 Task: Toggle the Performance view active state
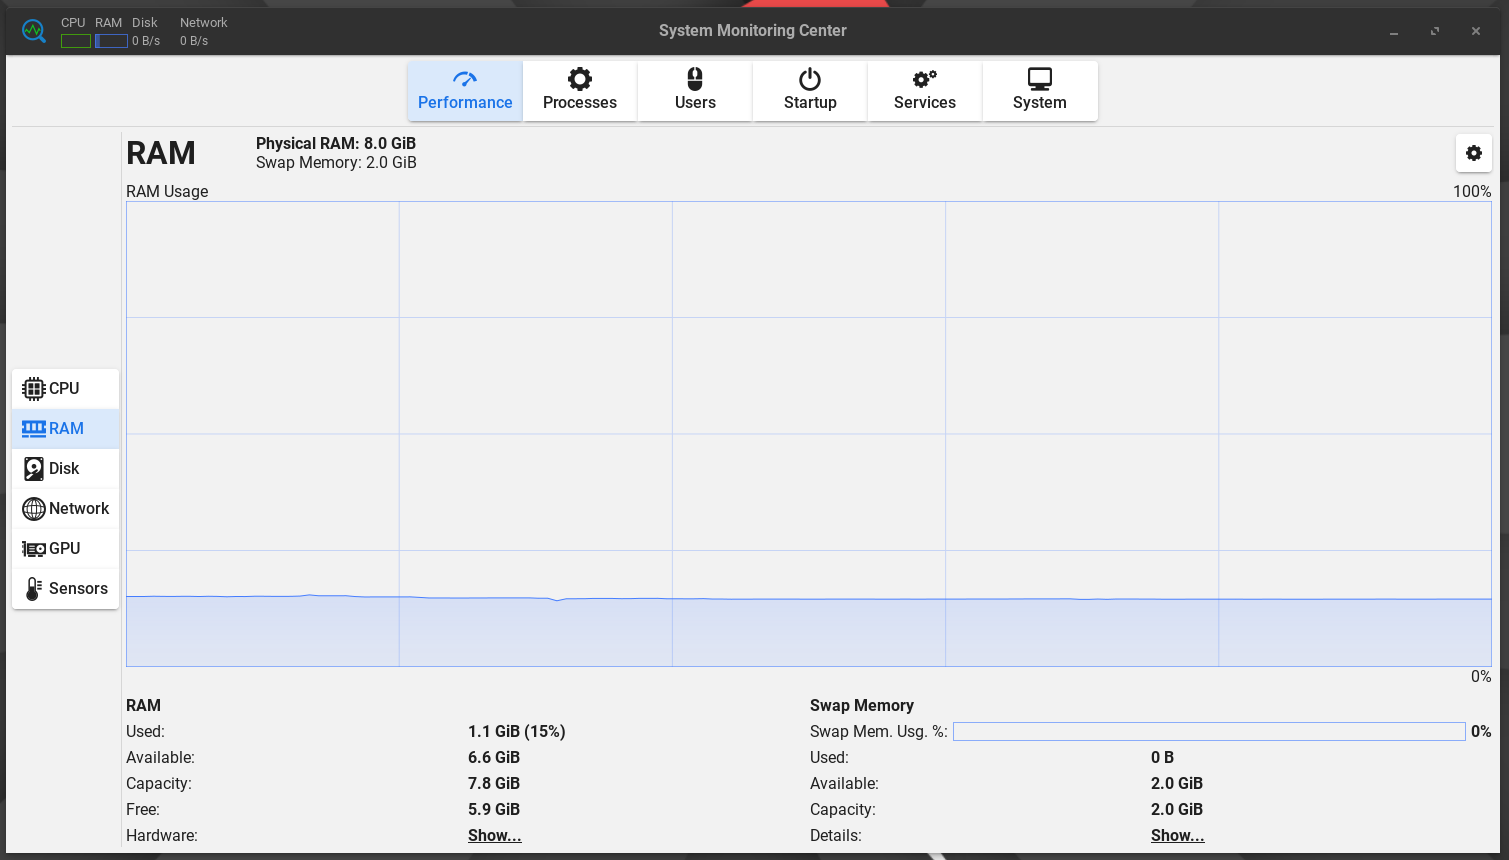[x=464, y=90]
